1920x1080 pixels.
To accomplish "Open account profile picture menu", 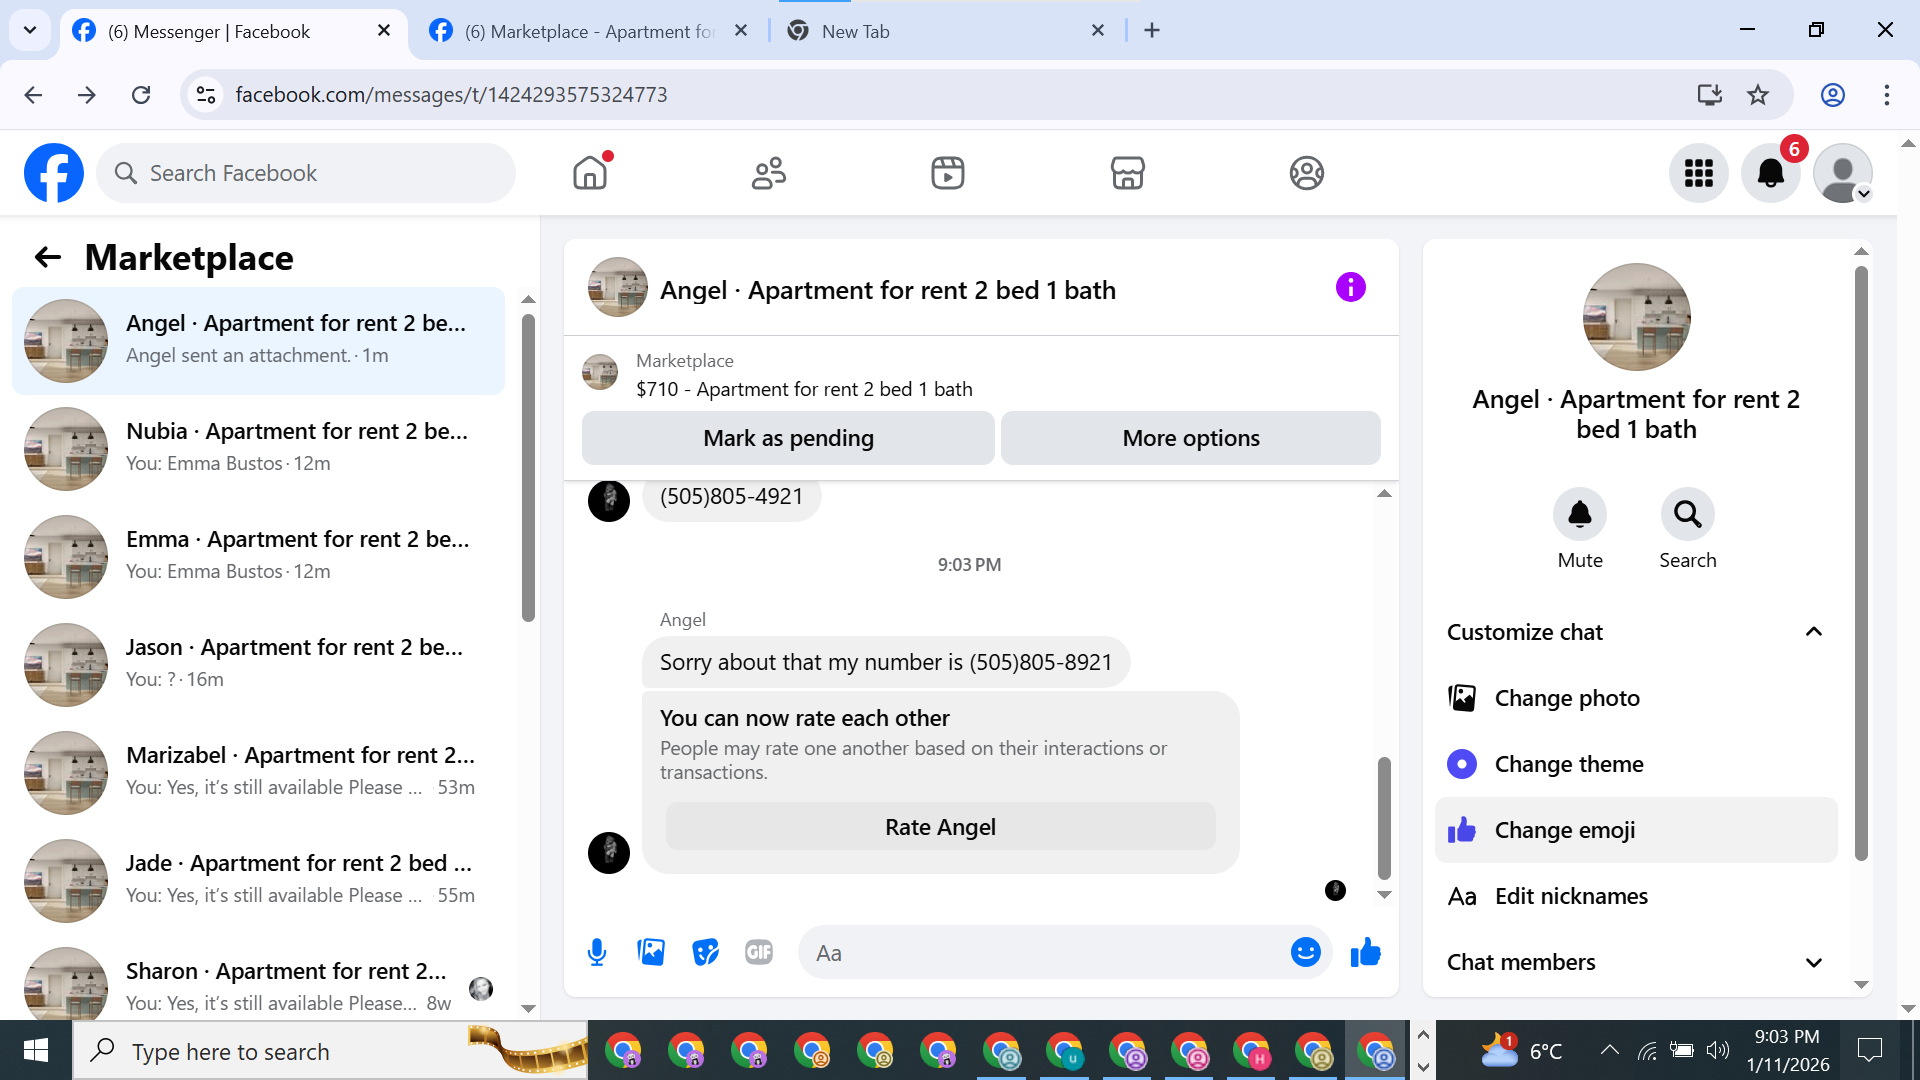I will tap(1843, 173).
